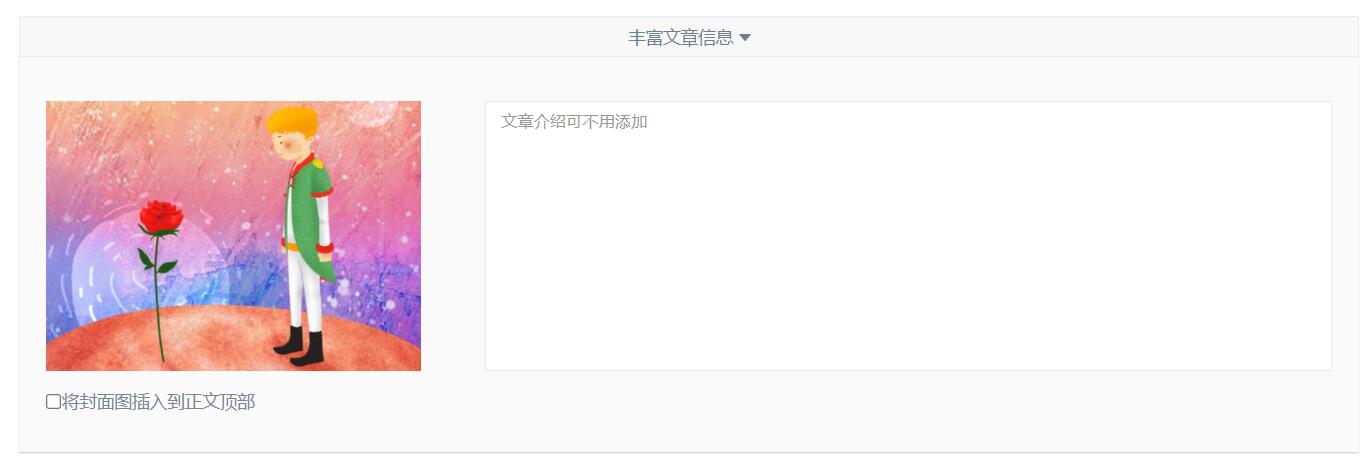Click the prince's black boots in cover

[300, 346]
